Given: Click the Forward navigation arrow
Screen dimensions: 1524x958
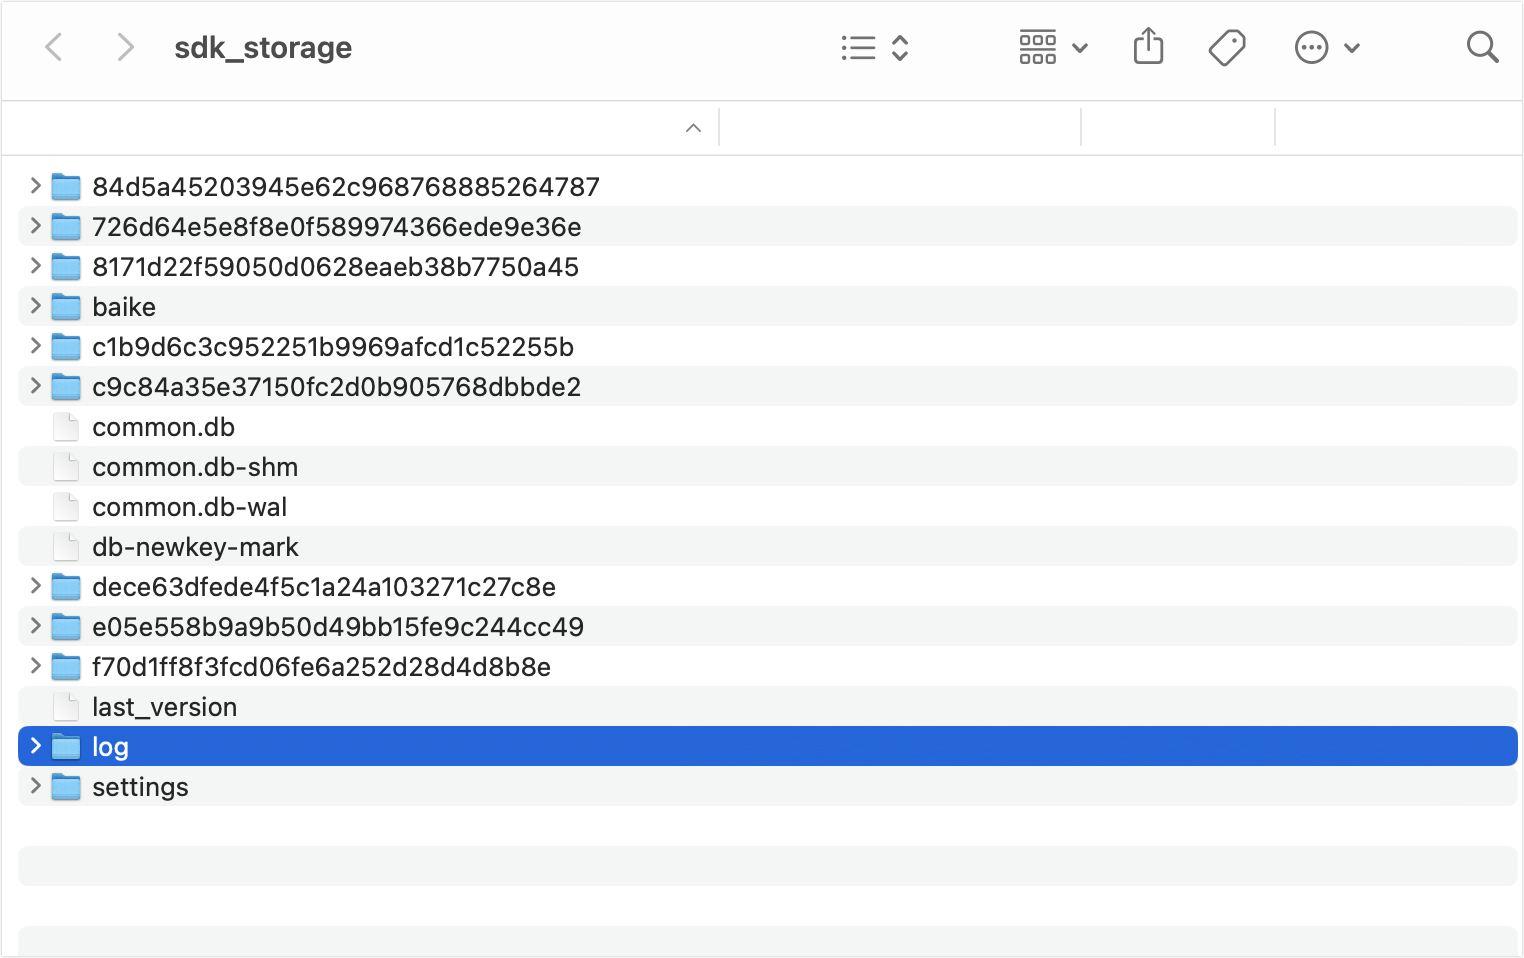Looking at the screenshot, I should click(x=124, y=47).
